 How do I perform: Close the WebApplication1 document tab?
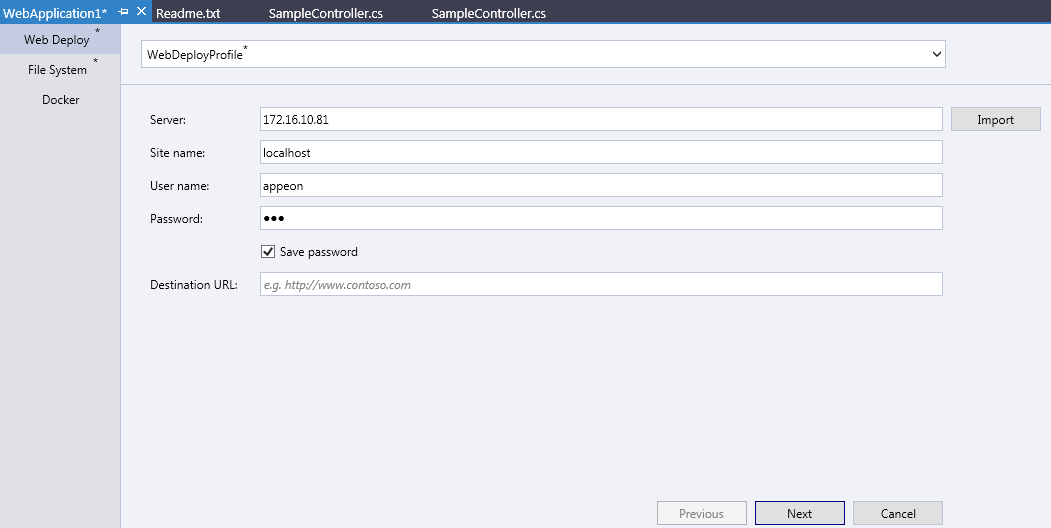pos(141,11)
